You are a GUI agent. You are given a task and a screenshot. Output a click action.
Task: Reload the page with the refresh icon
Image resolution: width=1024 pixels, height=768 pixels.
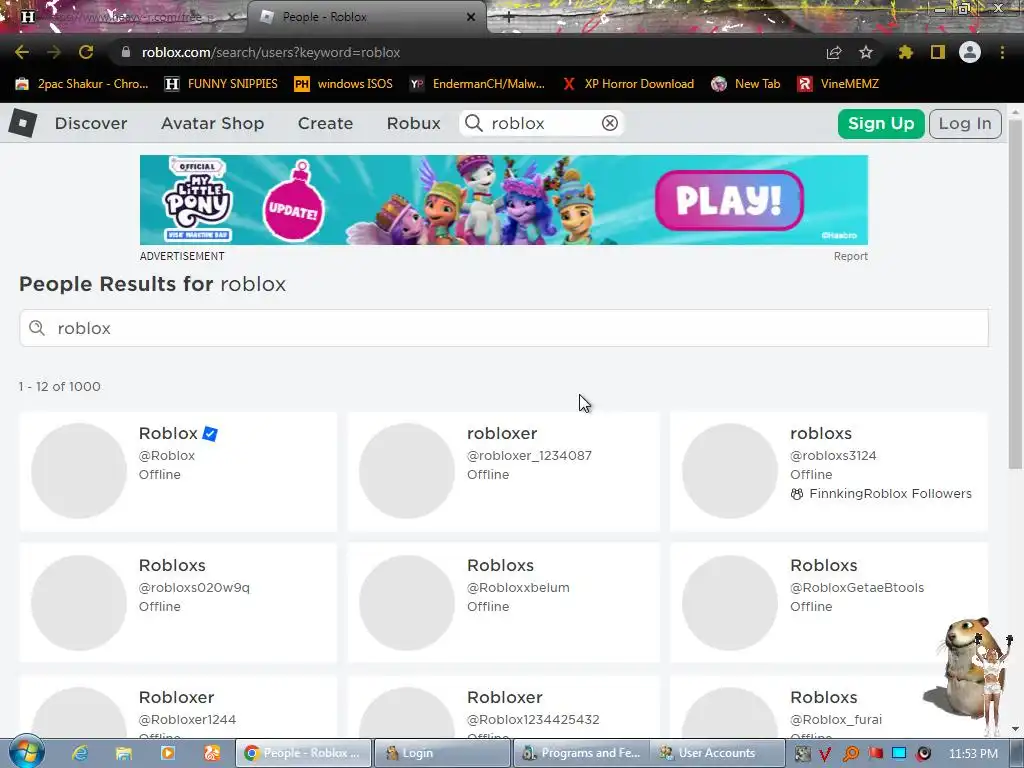point(86,52)
